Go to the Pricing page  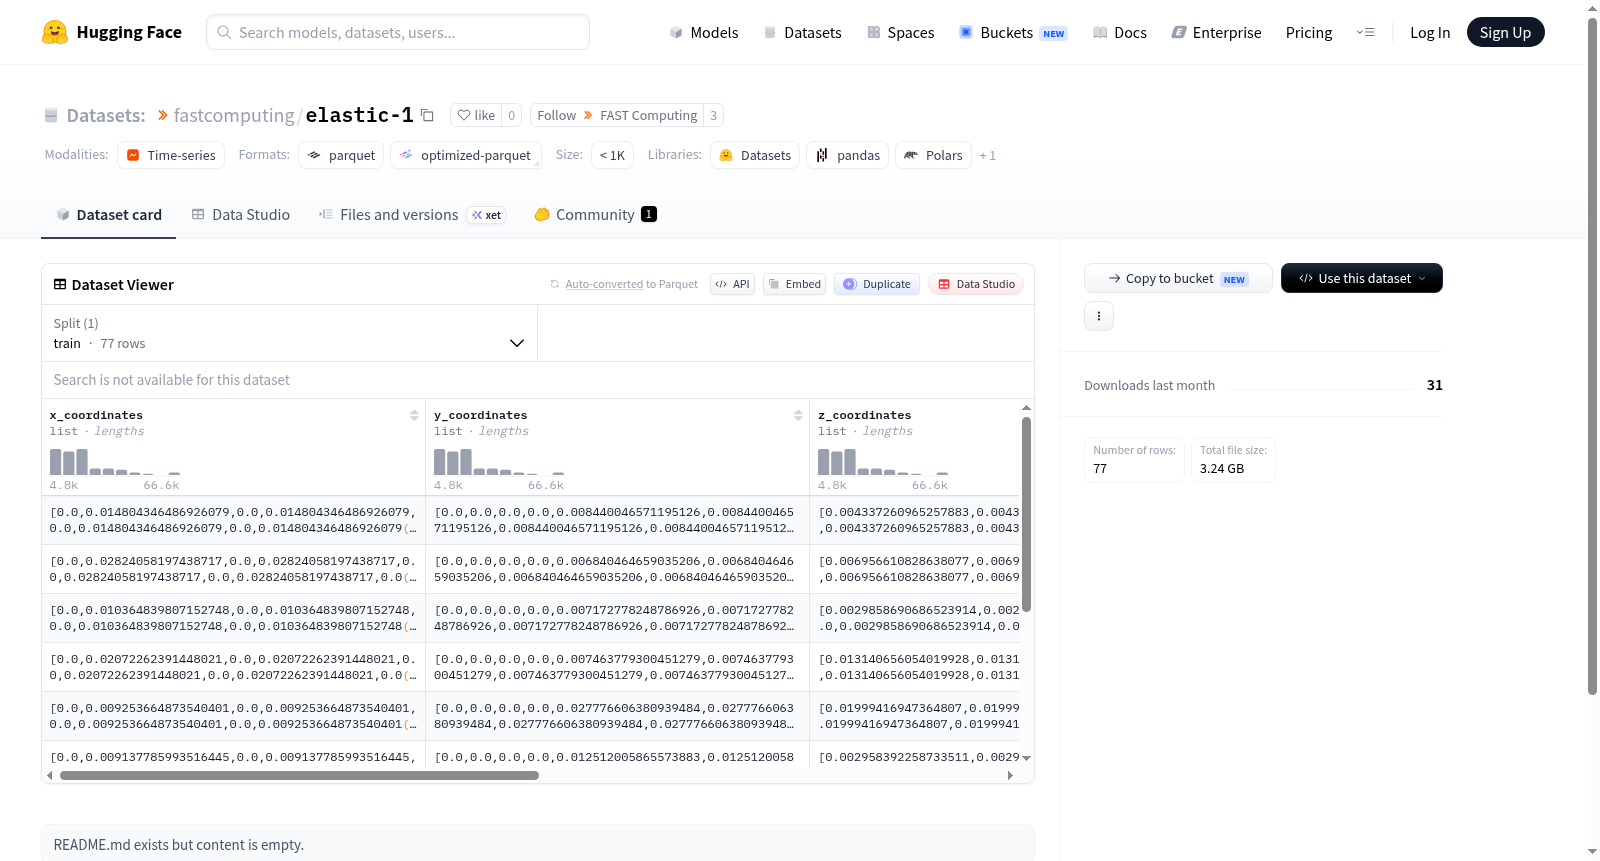pyautogui.click(x=1309, y=32)
